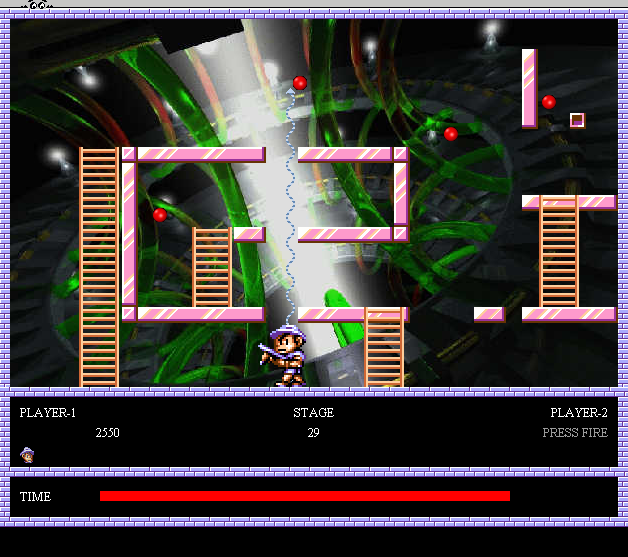
Task: Click the short ladder inside the left pink frame
Action: 212,267
